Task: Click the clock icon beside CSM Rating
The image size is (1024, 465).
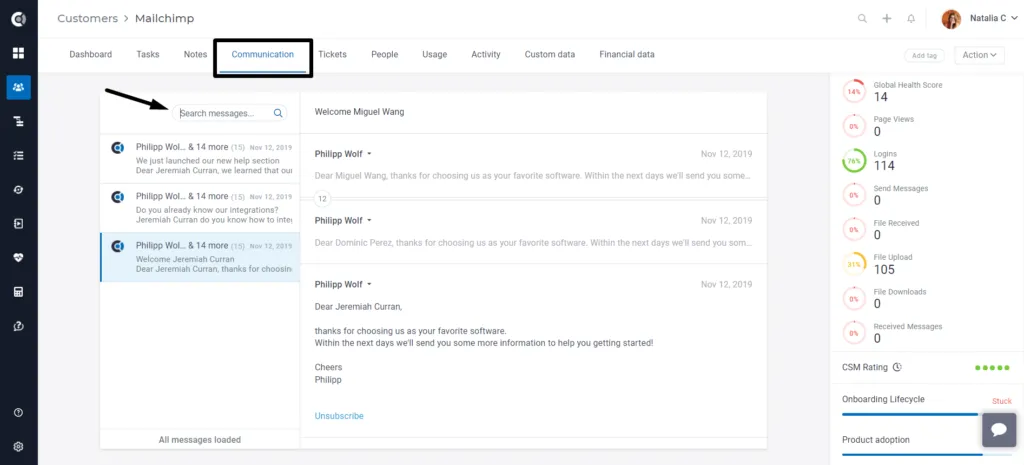Action: click(897, 367)
